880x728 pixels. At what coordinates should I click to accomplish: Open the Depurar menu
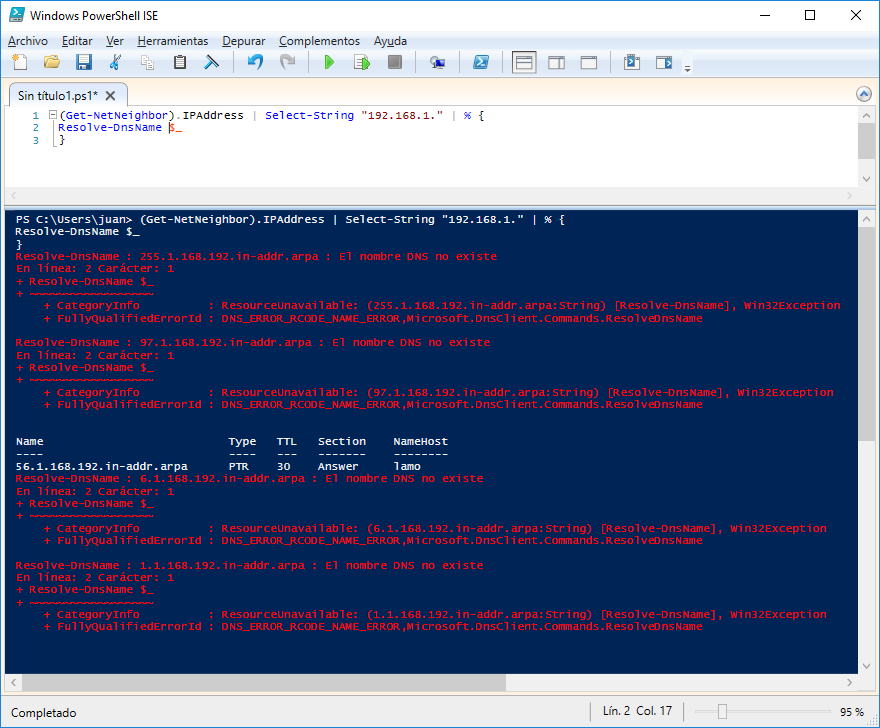[243, 41]
